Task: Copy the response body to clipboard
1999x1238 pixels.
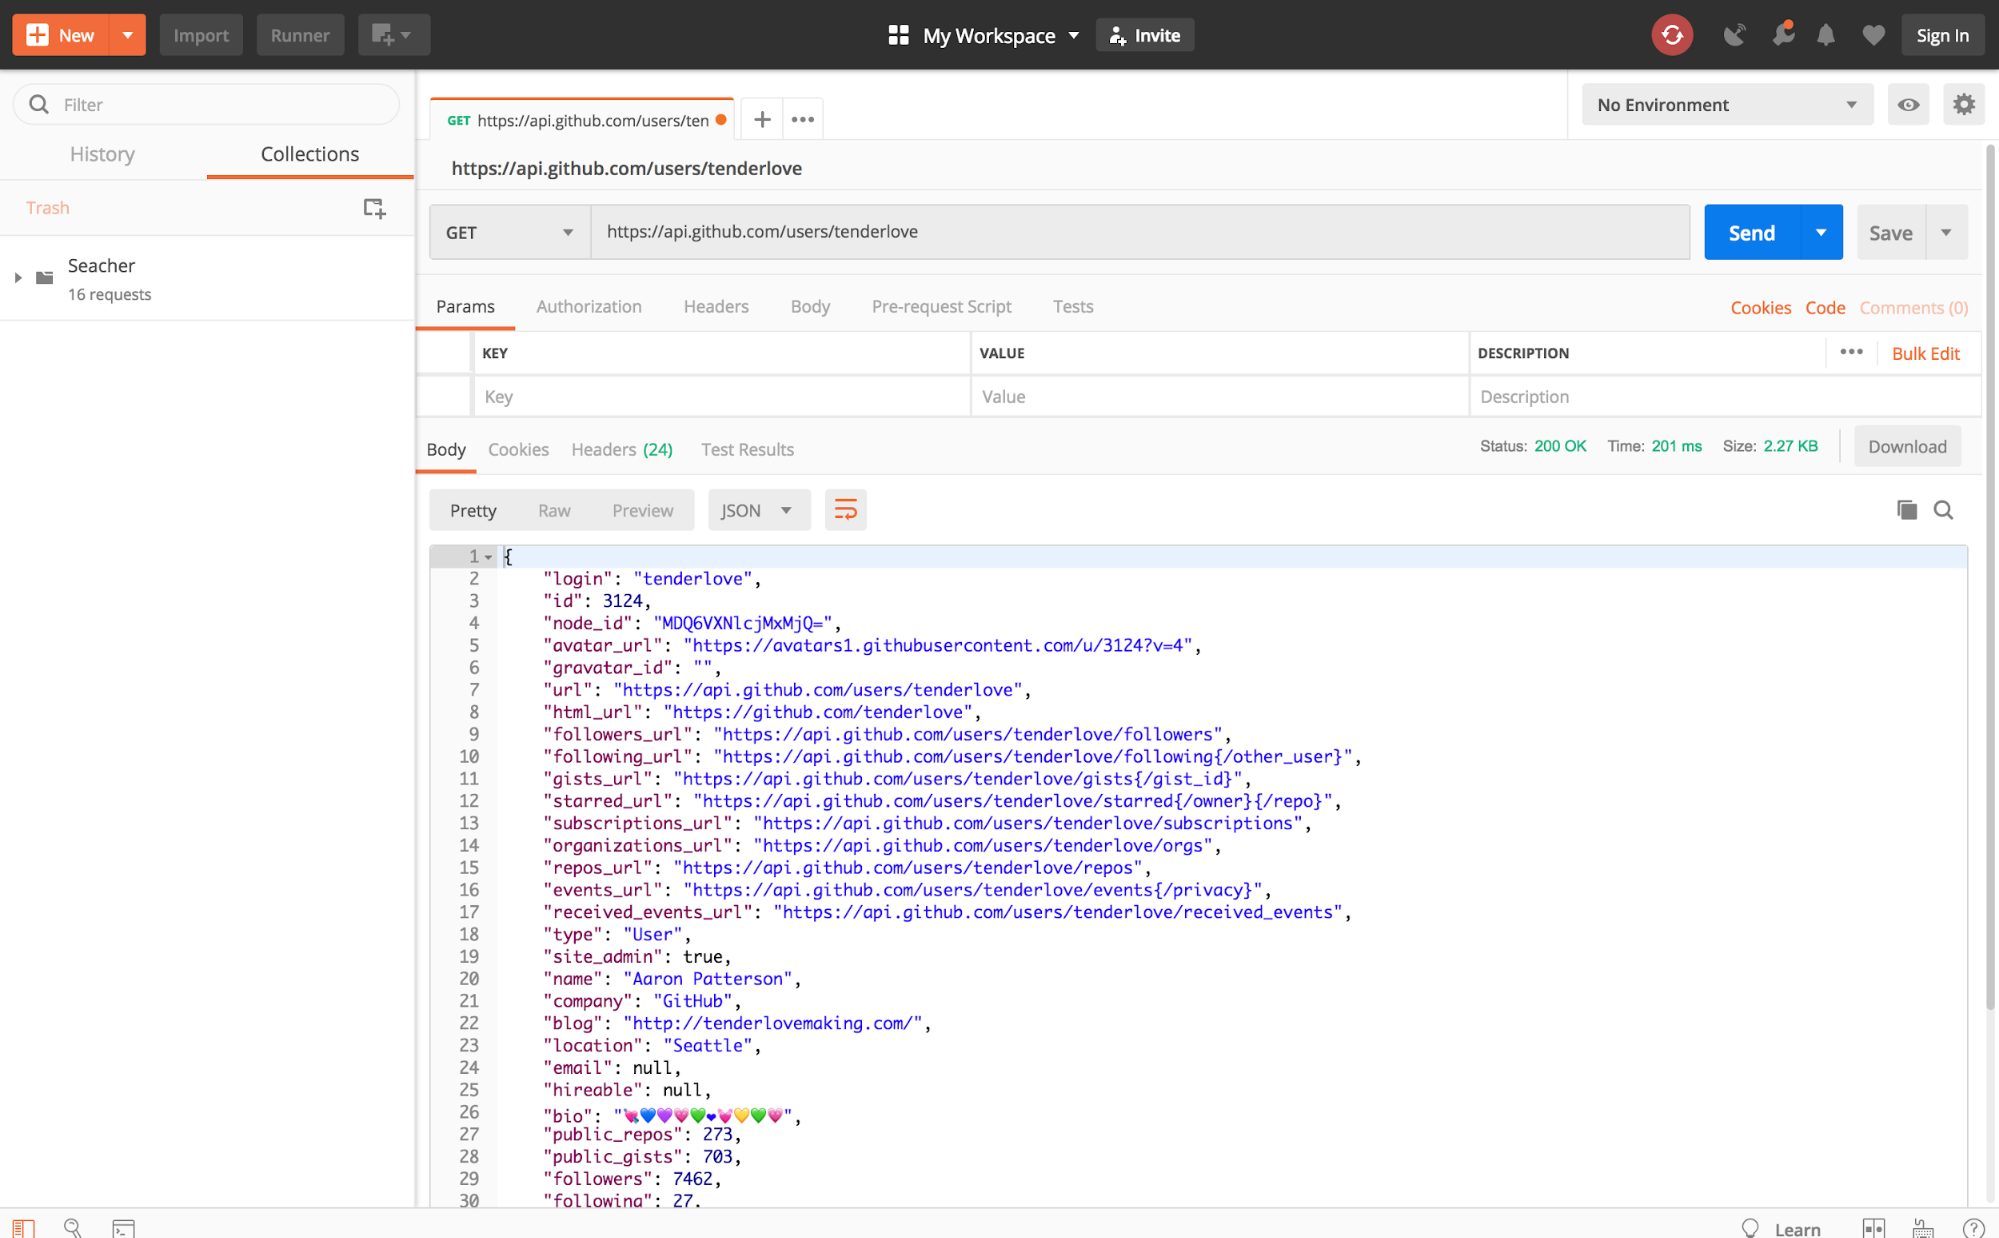Action: tap(1906, 509)
